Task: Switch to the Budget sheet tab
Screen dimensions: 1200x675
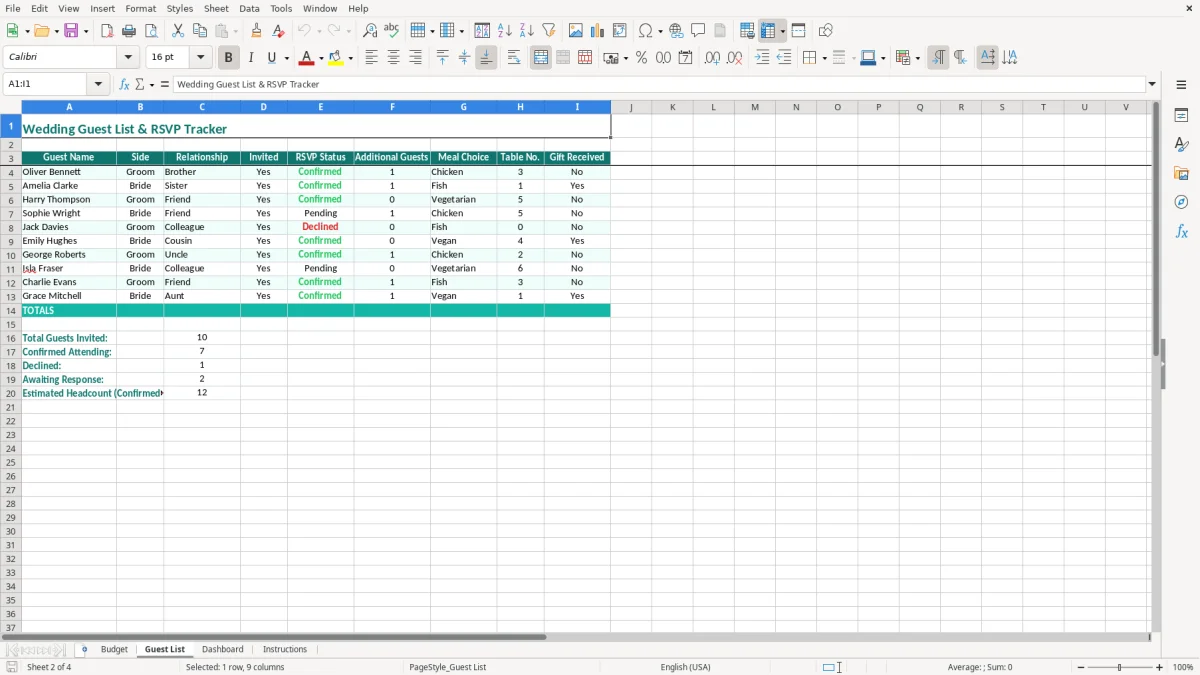Action: tap(114, 649)
